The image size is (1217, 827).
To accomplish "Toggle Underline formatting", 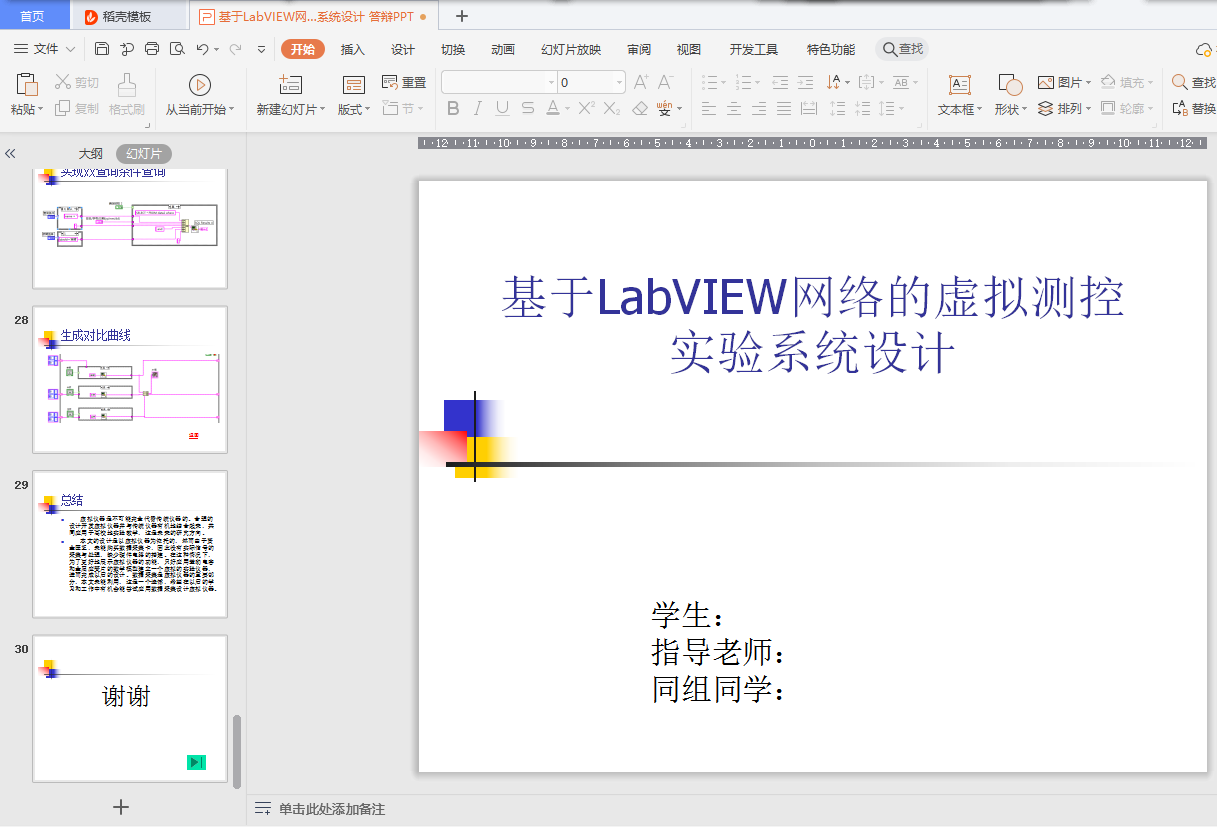I will (x=502, y=108).
